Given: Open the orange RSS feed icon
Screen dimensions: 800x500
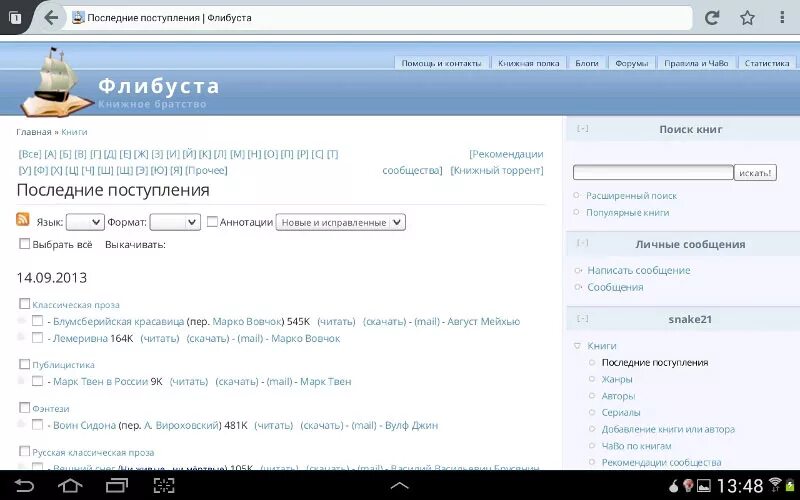Looking at the screenshot, I should 22,219.
